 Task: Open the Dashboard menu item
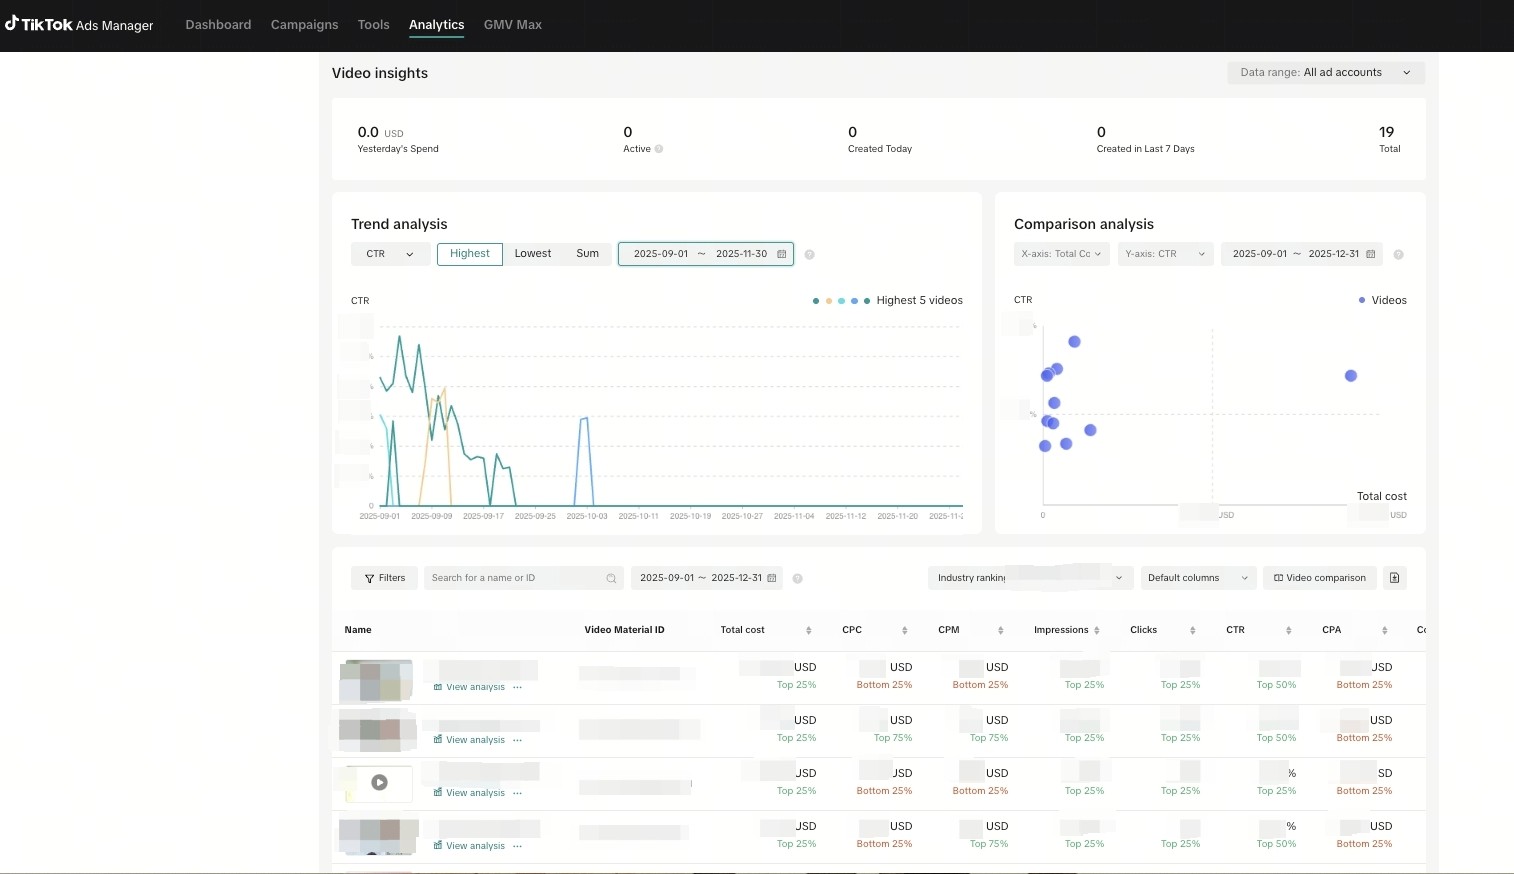(x=218, y=24)
